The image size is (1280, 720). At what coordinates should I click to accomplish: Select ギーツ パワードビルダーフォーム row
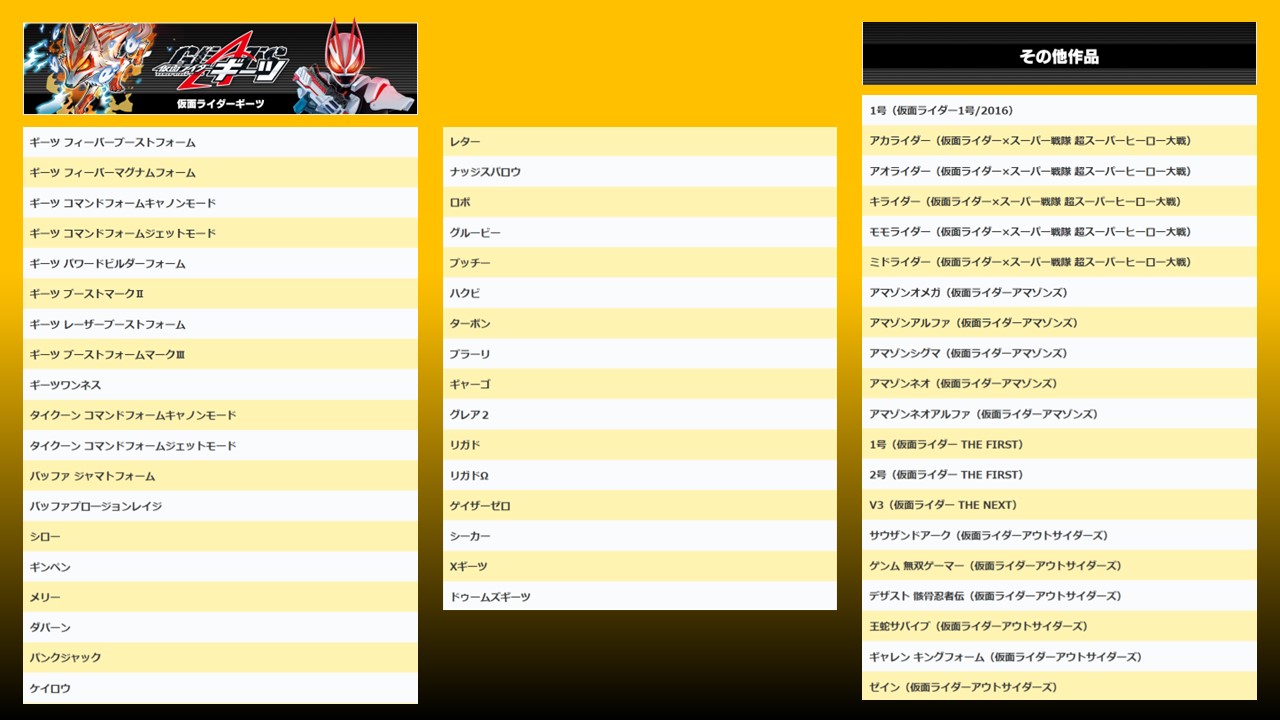tap(220, 263)
